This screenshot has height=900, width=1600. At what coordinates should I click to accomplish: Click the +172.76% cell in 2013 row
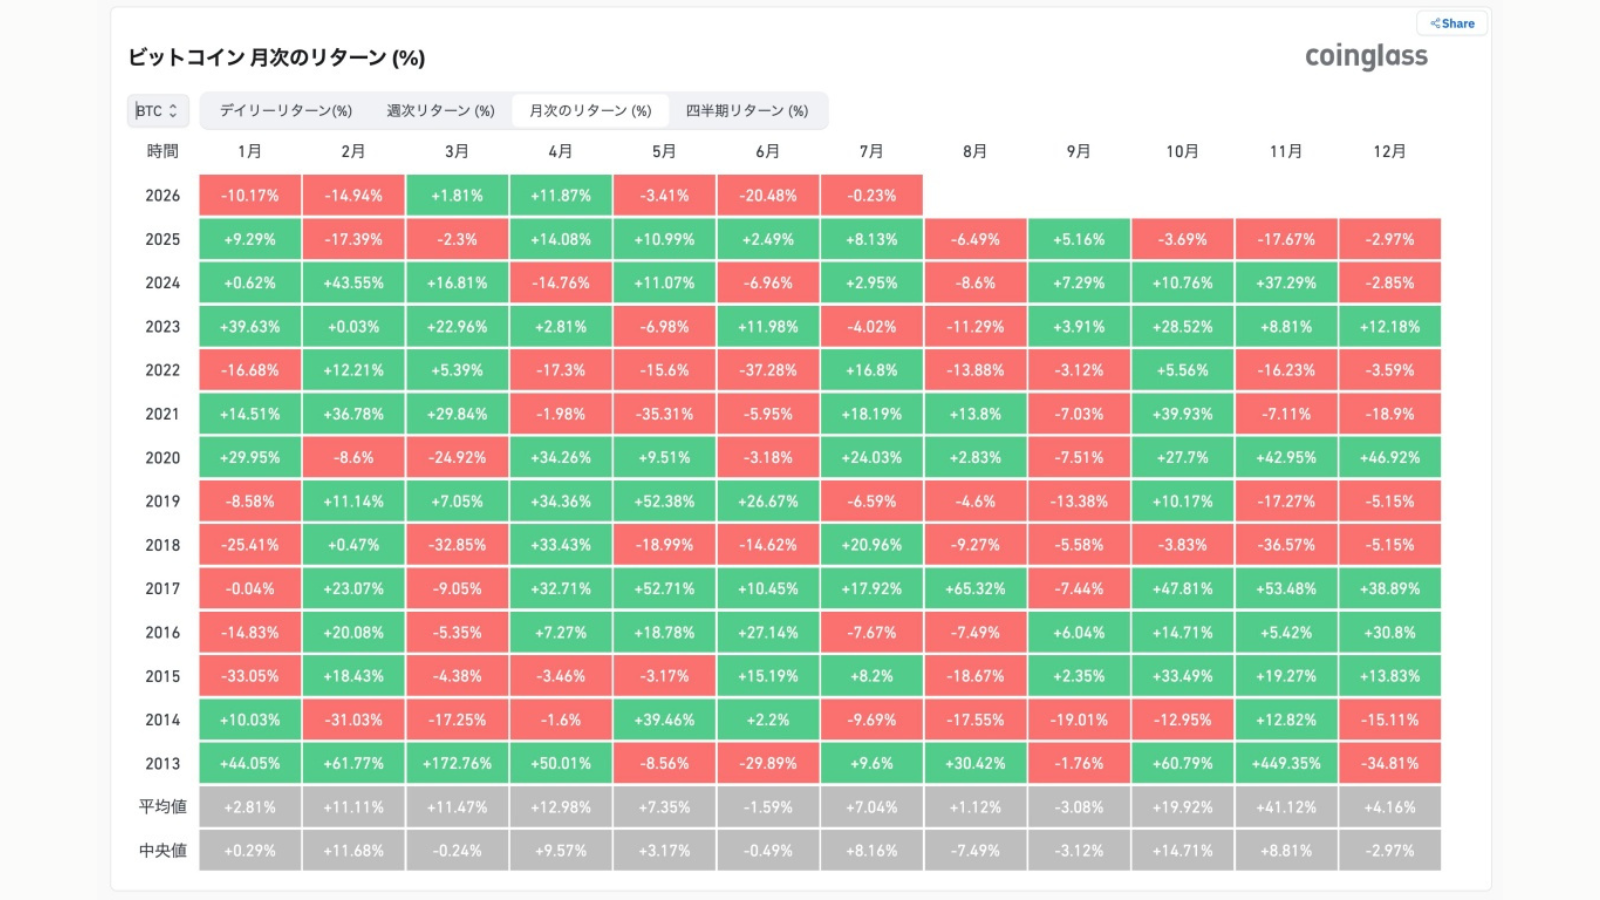pyautogui.click(x=457, y=764)
